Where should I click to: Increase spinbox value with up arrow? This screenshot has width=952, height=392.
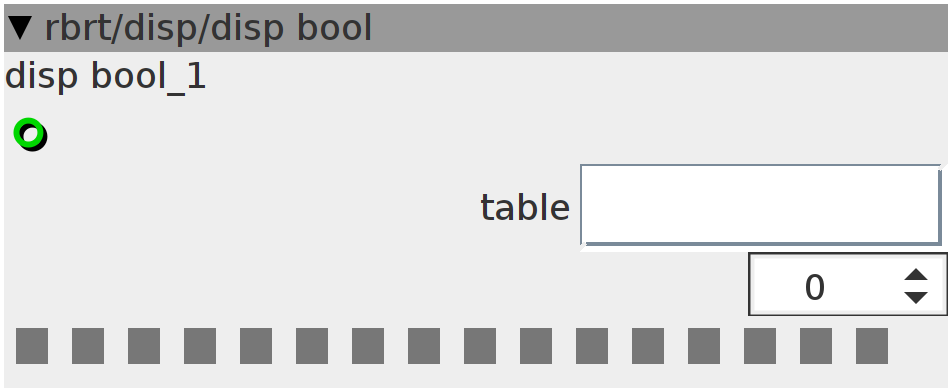916,275
